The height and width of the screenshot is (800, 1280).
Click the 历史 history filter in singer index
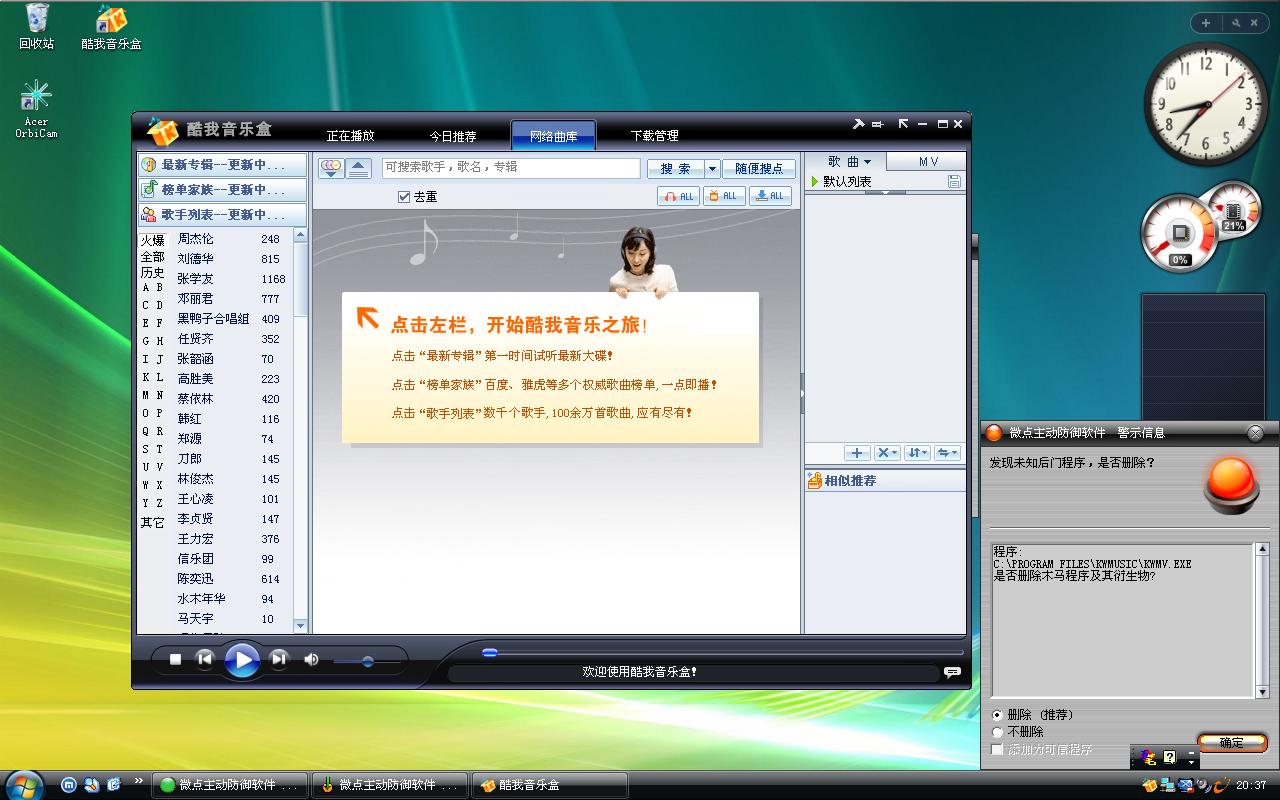[152, 273]
